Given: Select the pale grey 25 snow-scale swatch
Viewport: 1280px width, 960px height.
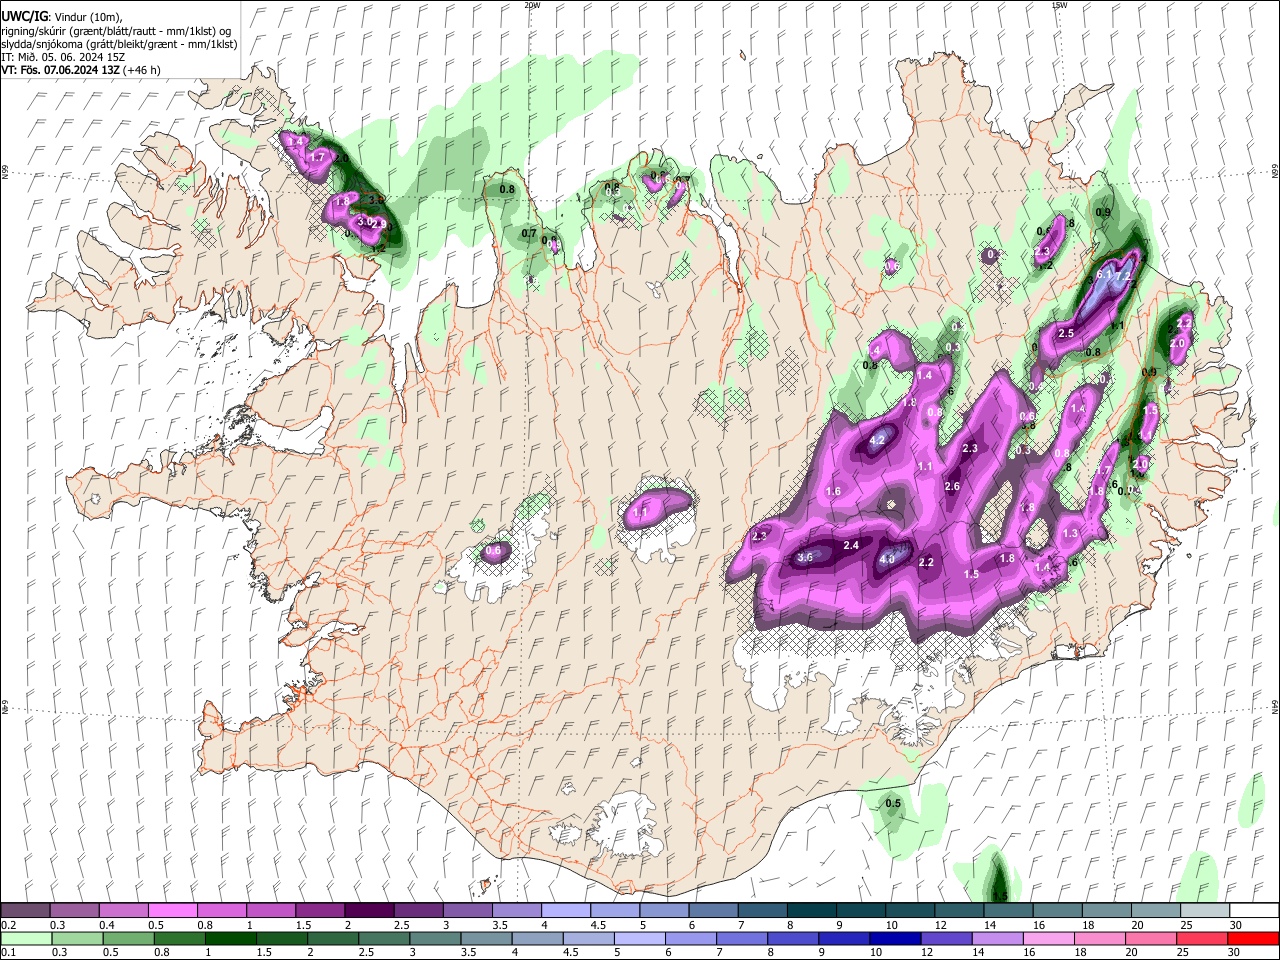Looking at the screenshot, I should (1205, 911).
